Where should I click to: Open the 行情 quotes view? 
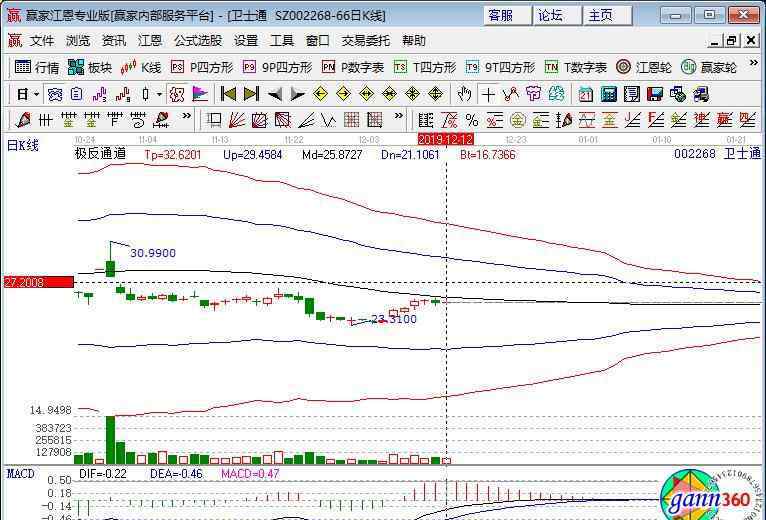click(37, 67)
